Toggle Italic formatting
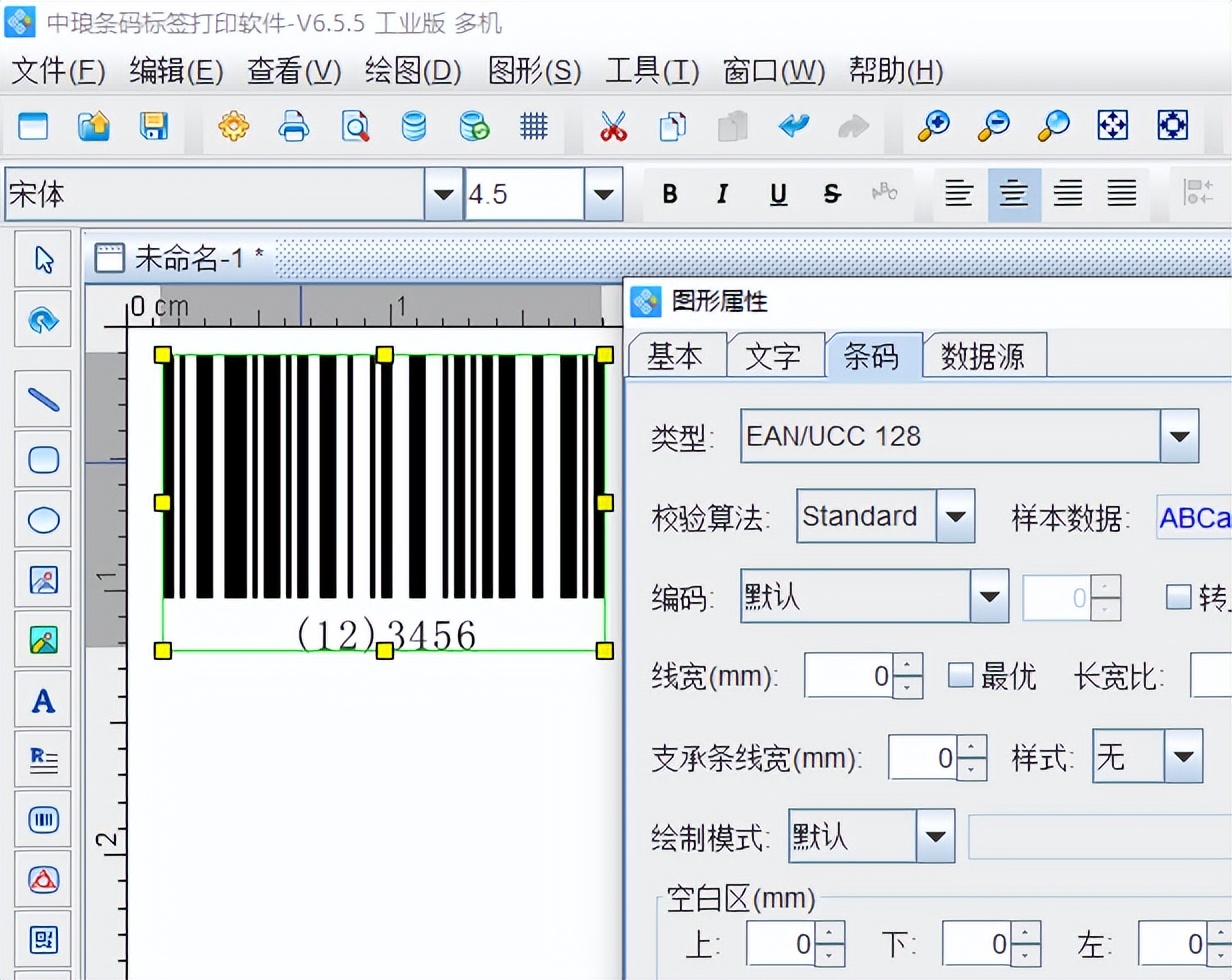This screenshot has height=980, width=1232. pyautogui.click(x=722, y=195)
